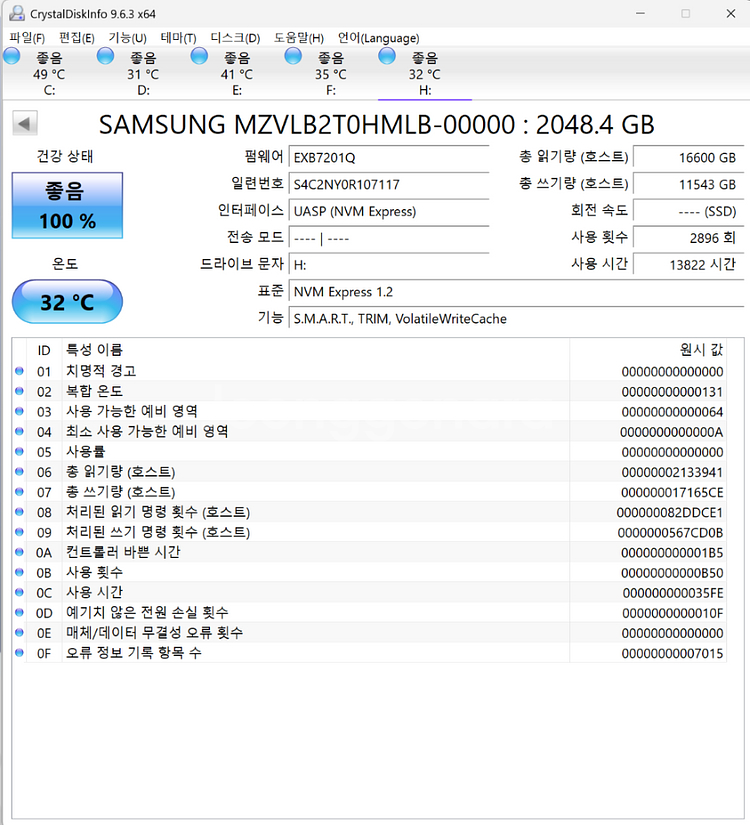750x825 pixels.
Task: Click power on hours value 13822 시간
Action: [x=688, y=265]
